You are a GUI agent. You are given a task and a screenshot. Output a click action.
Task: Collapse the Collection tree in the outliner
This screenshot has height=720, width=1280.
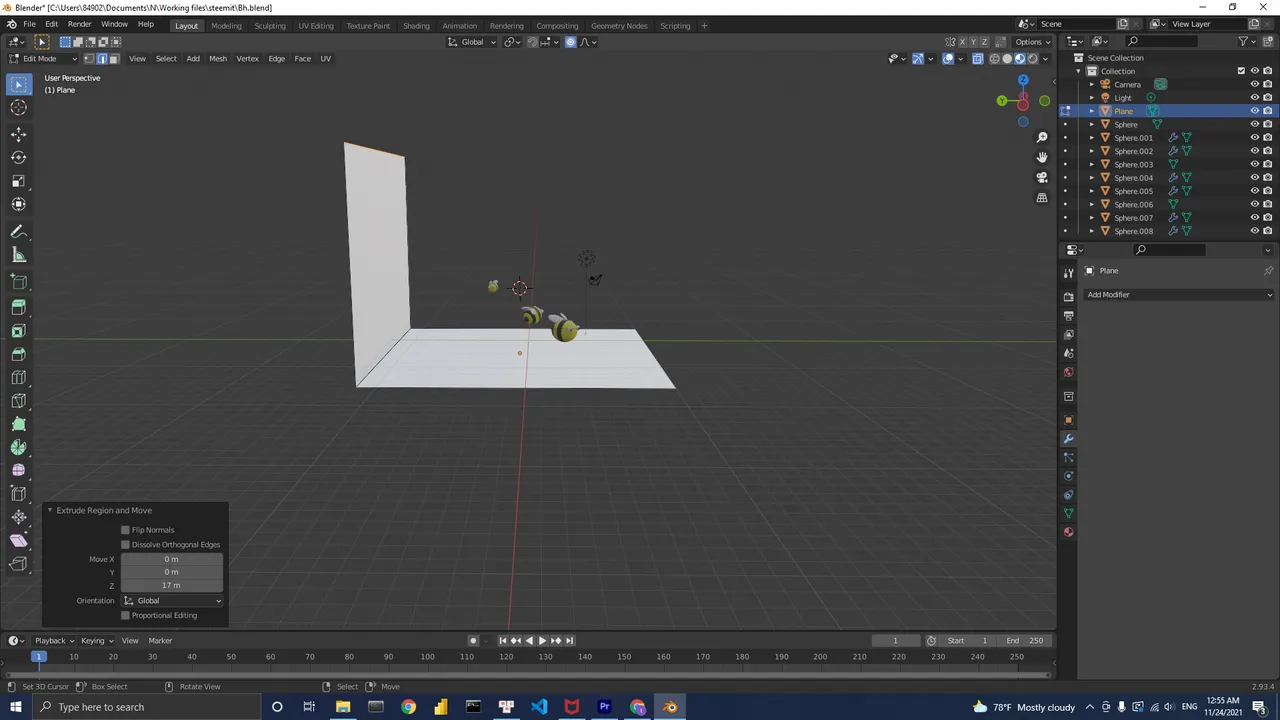(x=1079, y=71)
